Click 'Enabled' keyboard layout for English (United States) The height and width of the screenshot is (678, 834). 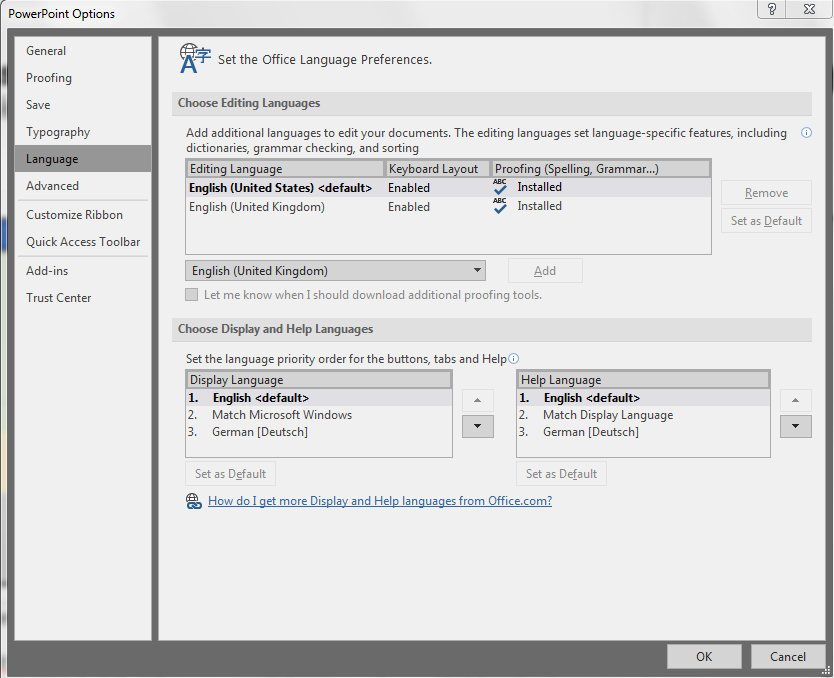(408, 188)
